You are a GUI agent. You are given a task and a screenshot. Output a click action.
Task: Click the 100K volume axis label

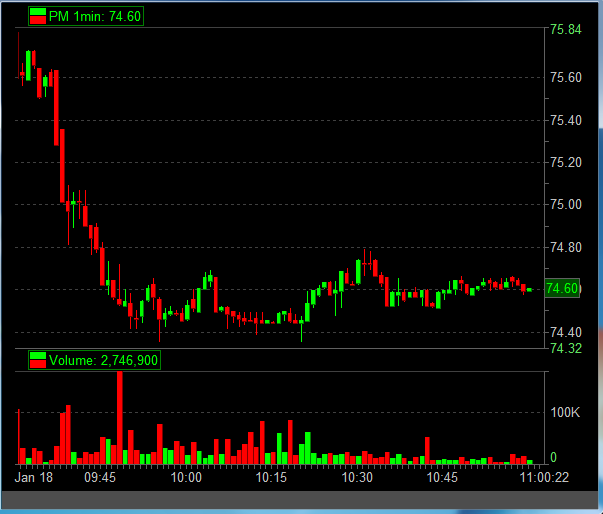[565, 413]
